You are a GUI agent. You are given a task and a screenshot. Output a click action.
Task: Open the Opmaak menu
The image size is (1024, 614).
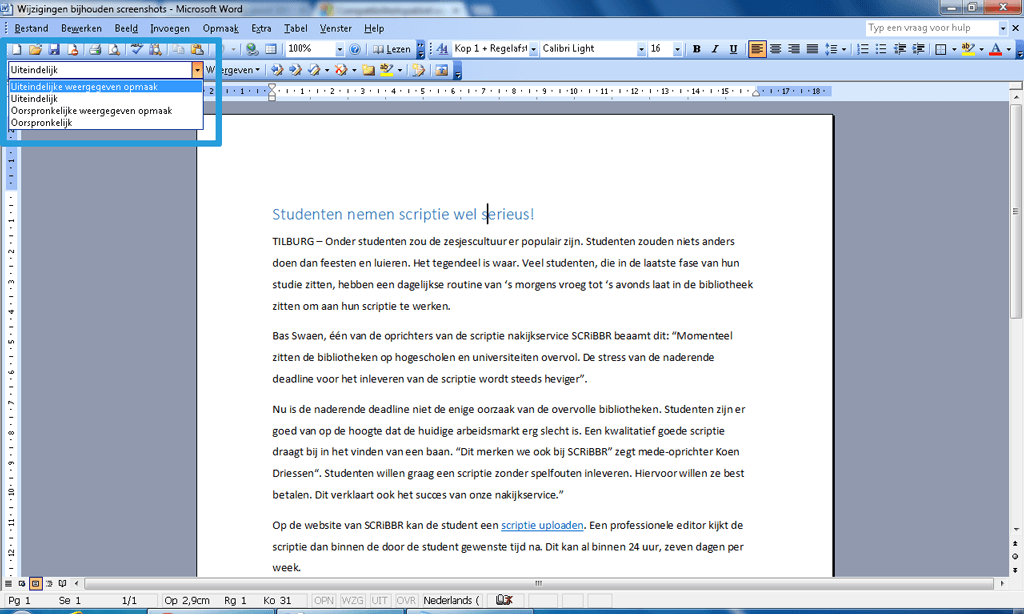coord(221,28)
